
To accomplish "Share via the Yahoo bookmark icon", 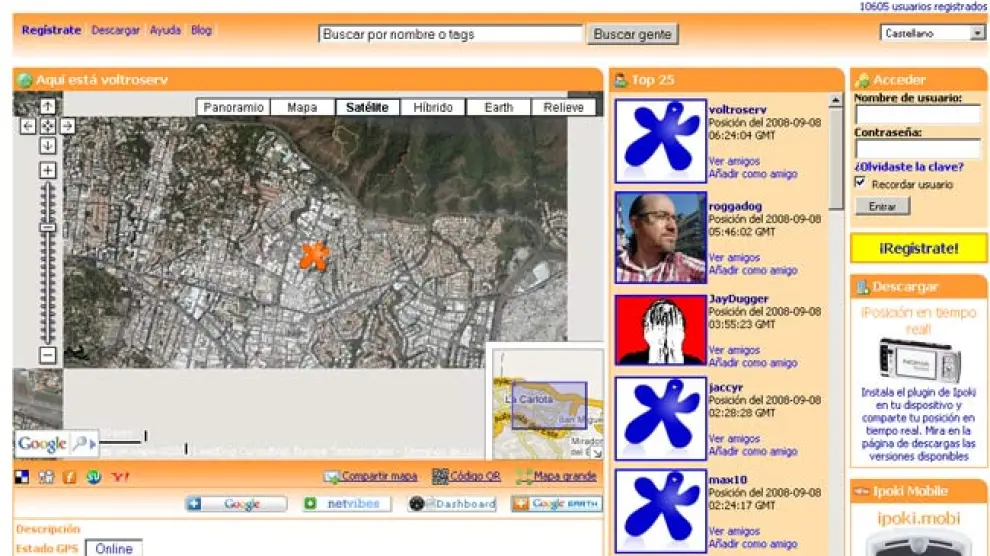I will coord(120,477).
